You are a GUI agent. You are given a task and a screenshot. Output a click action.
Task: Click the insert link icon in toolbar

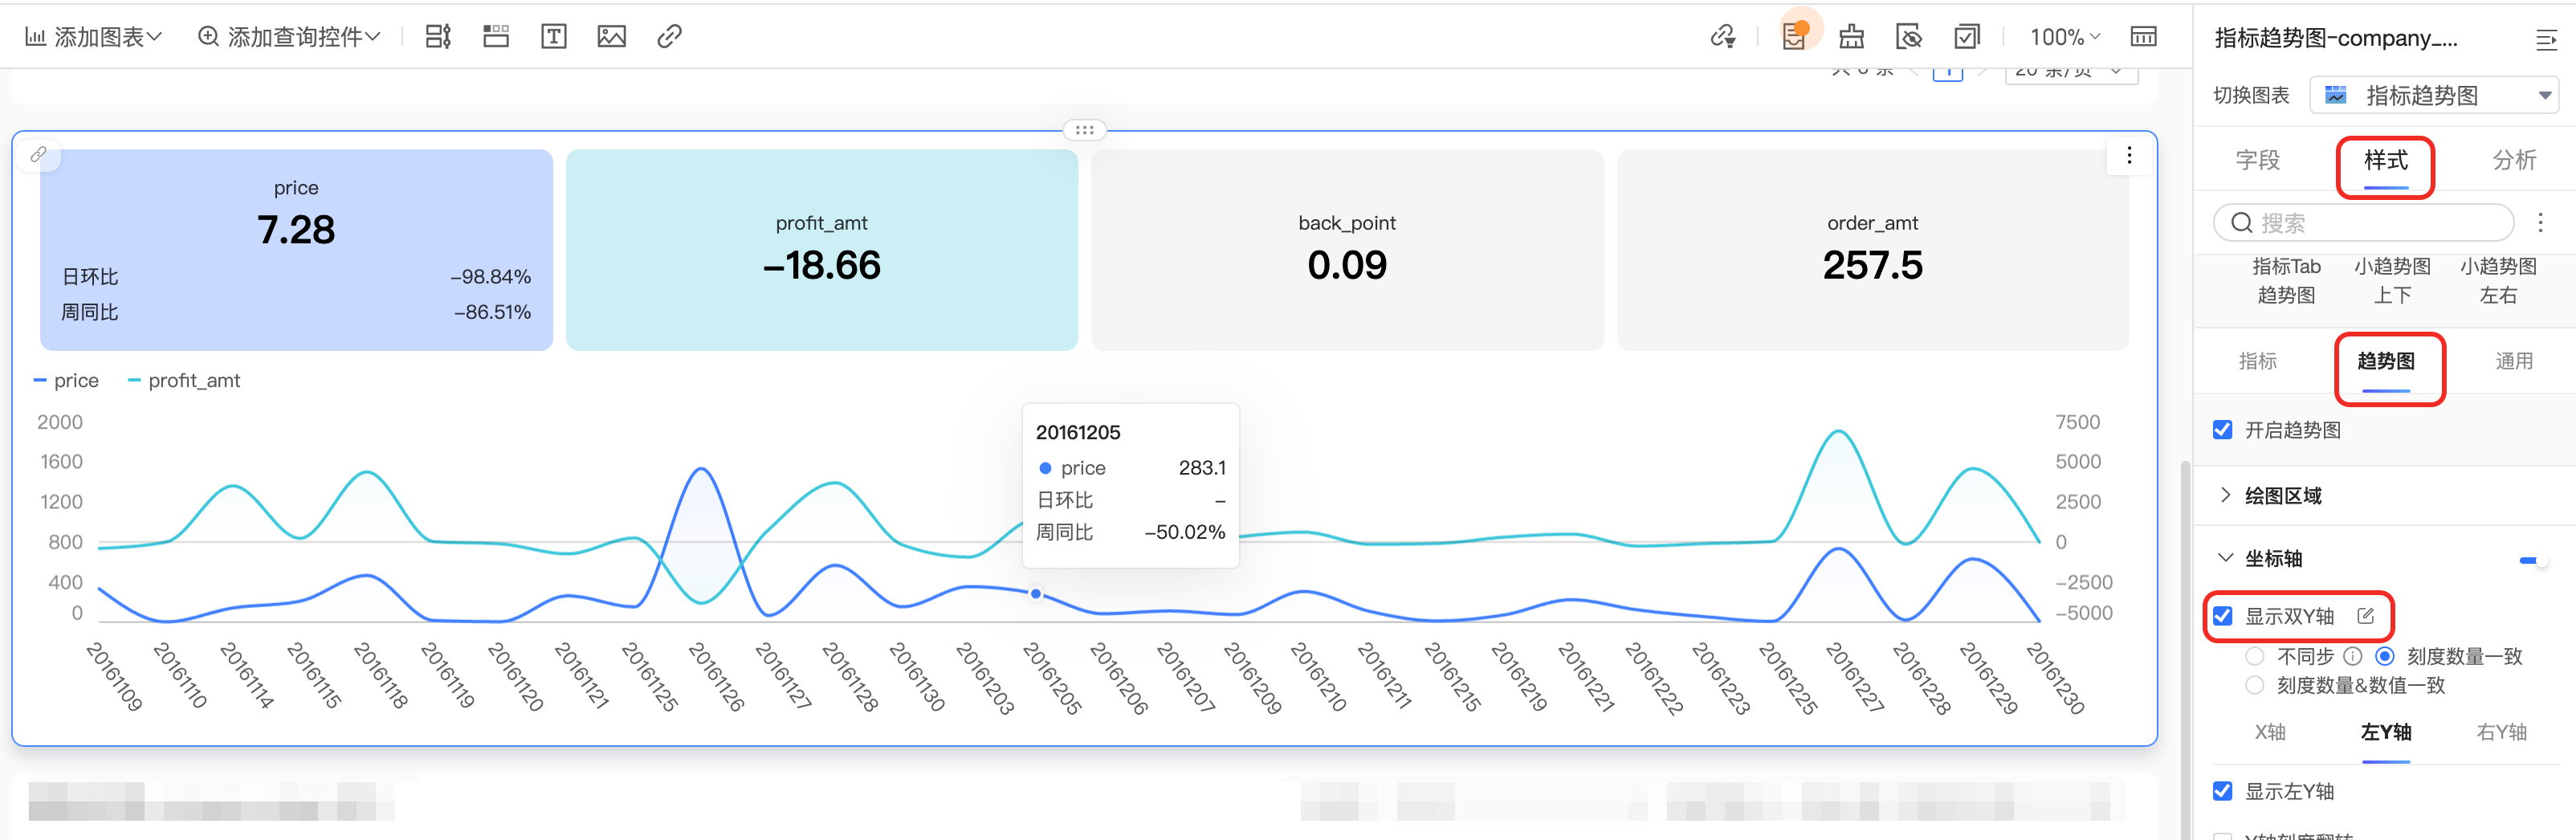tap(669, 37)
